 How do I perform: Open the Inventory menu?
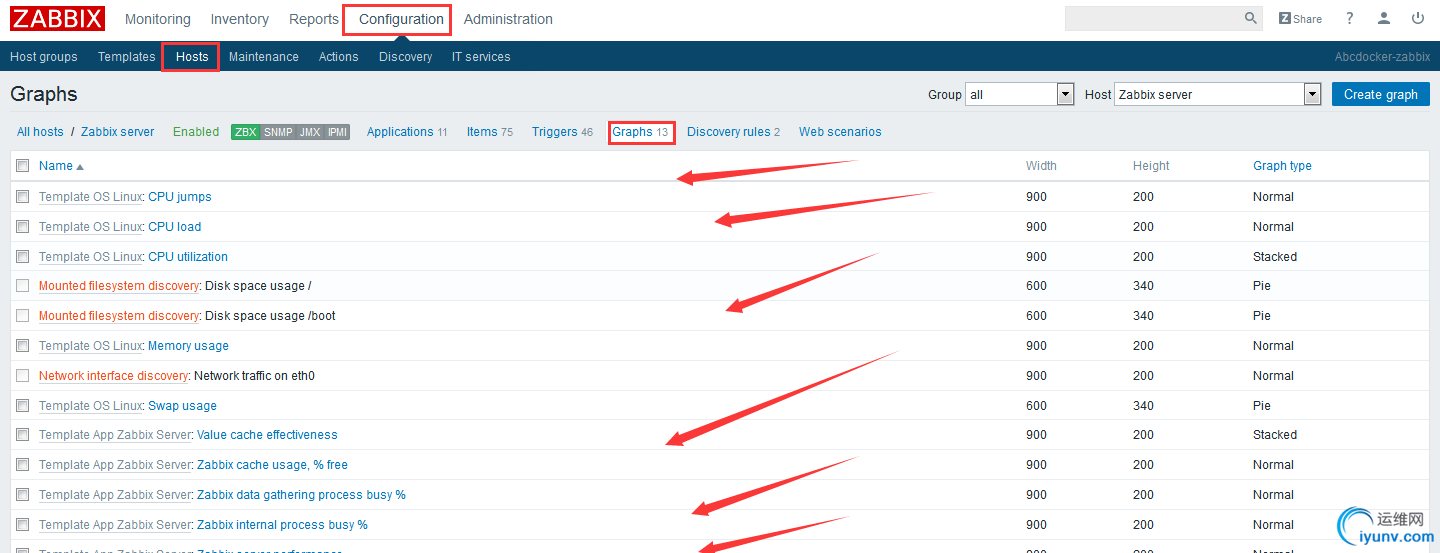coord(239,19)
